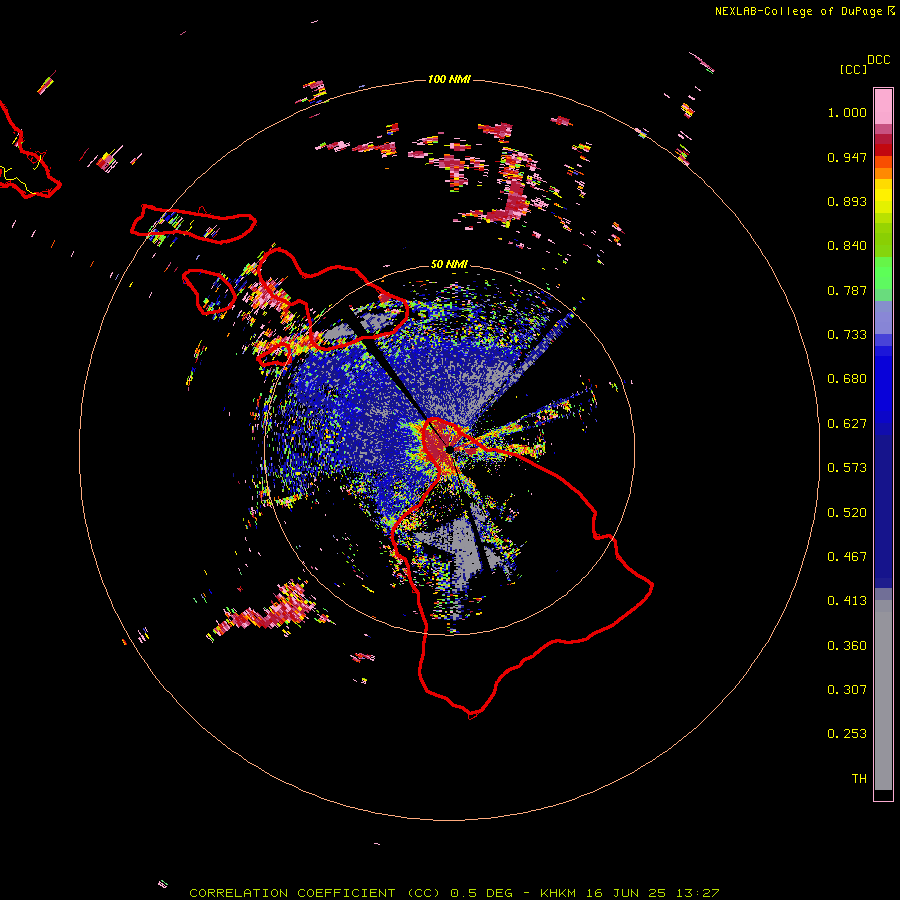The image size is (900, 900).
Task: Click the 0.840 legend value
Action: [847, 246]
